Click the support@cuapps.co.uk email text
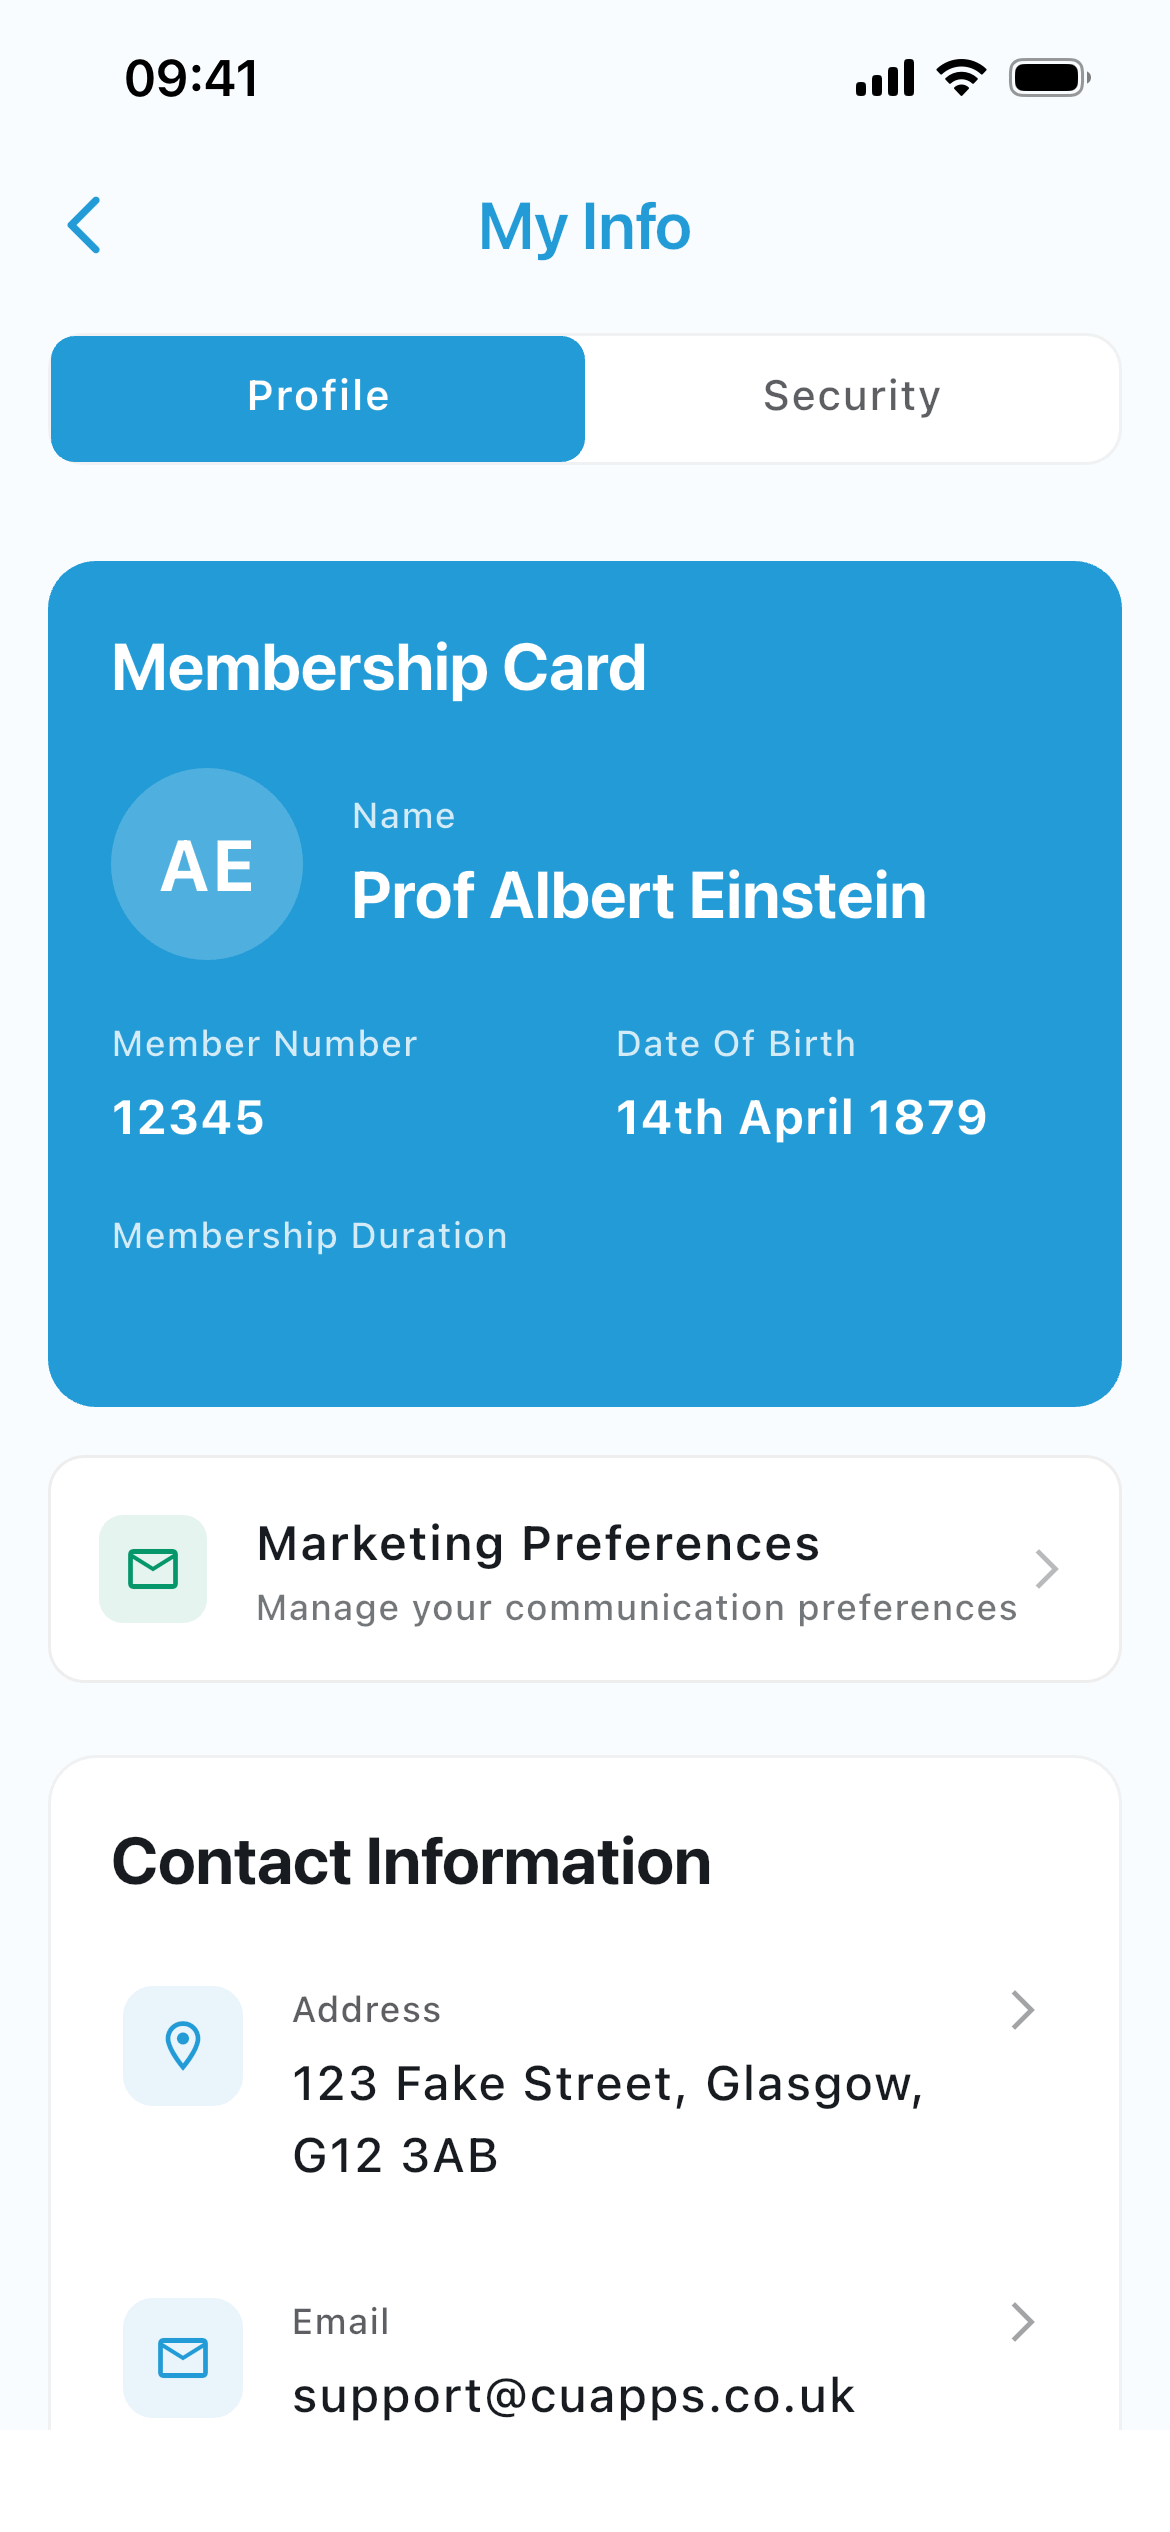 click(x=573, y=2395)
